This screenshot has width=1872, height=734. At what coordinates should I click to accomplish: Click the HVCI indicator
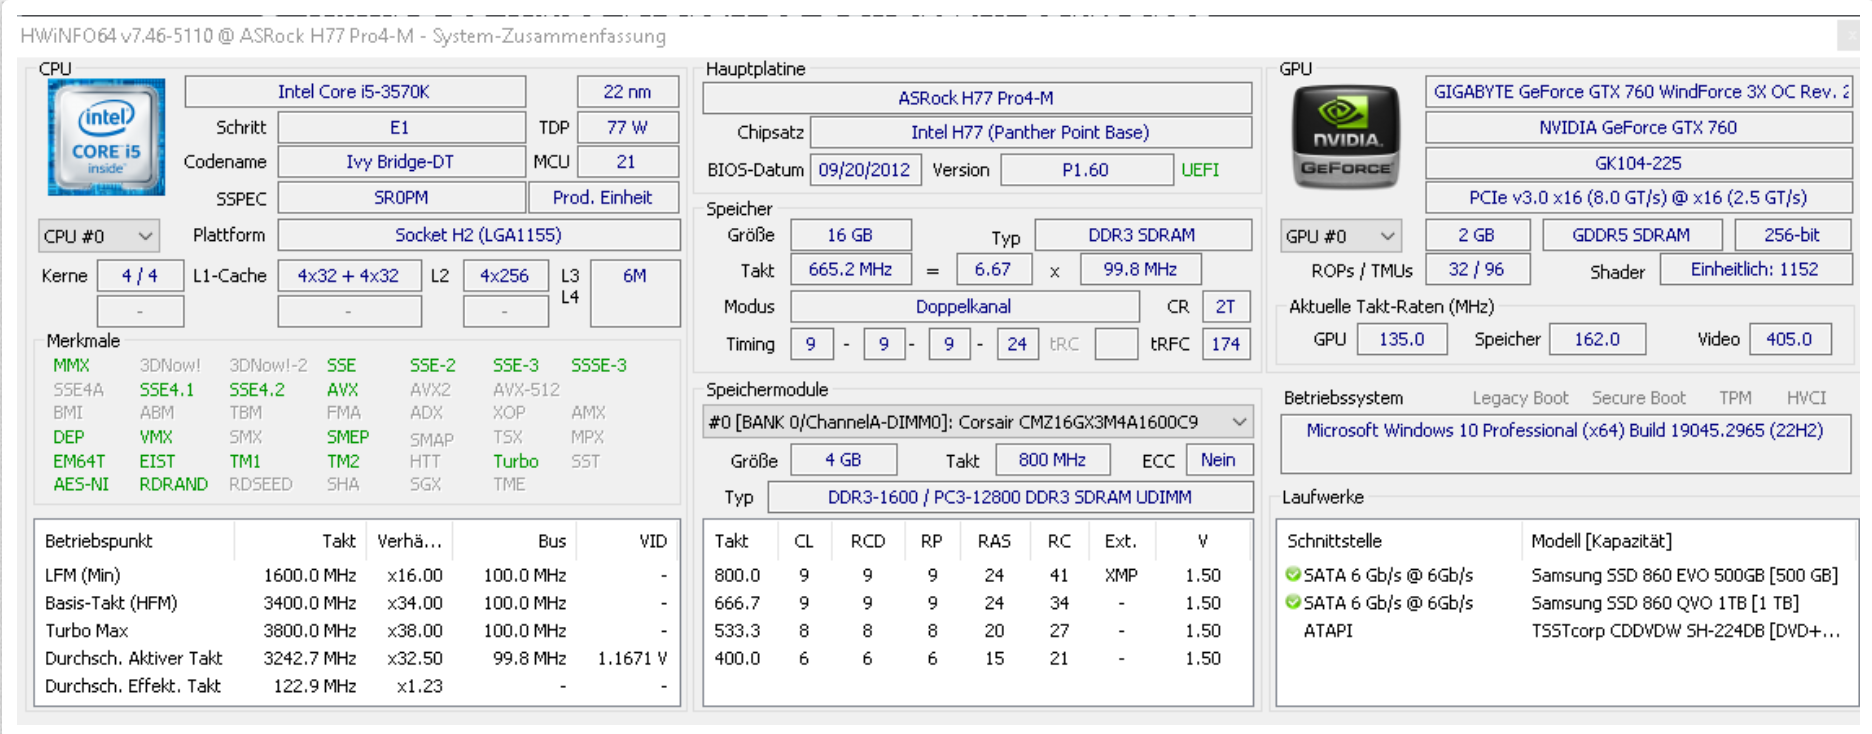pos(1806,398)
